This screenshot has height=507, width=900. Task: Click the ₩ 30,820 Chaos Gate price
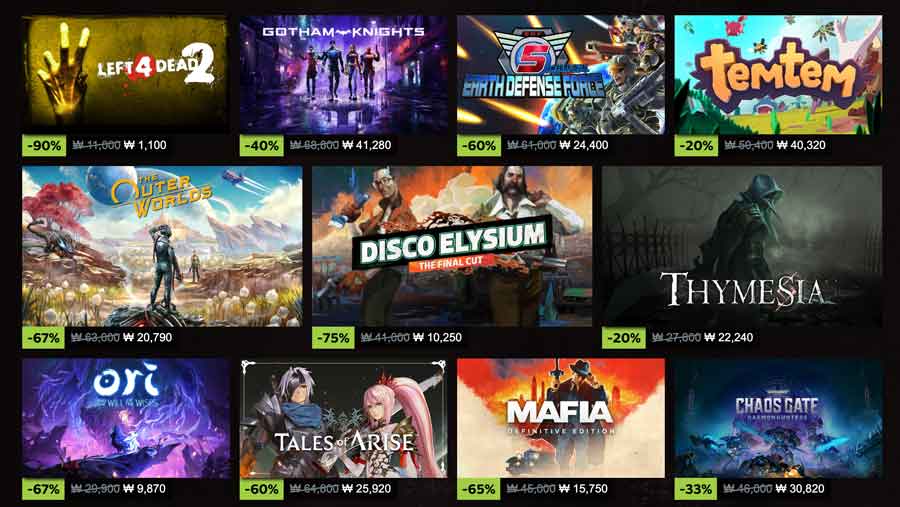[800, 489]
